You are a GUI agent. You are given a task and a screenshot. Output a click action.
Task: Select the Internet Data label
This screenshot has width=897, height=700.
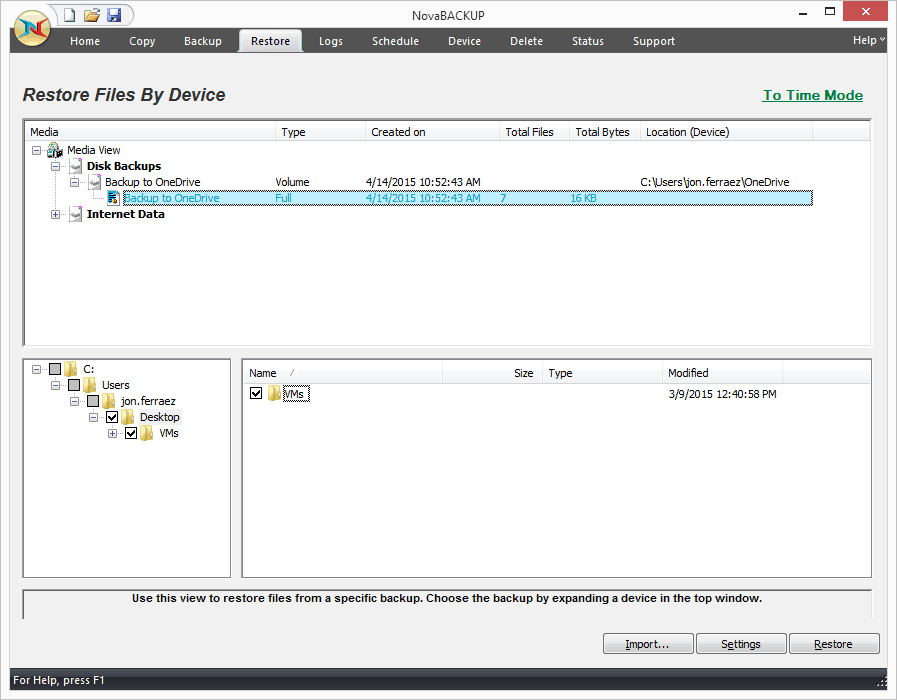[125, 214]
